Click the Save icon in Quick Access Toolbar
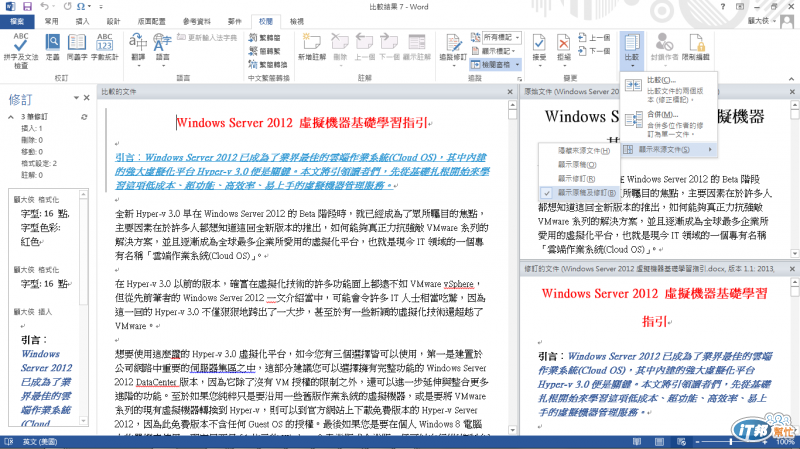800x449 pixels. (27, 7)
